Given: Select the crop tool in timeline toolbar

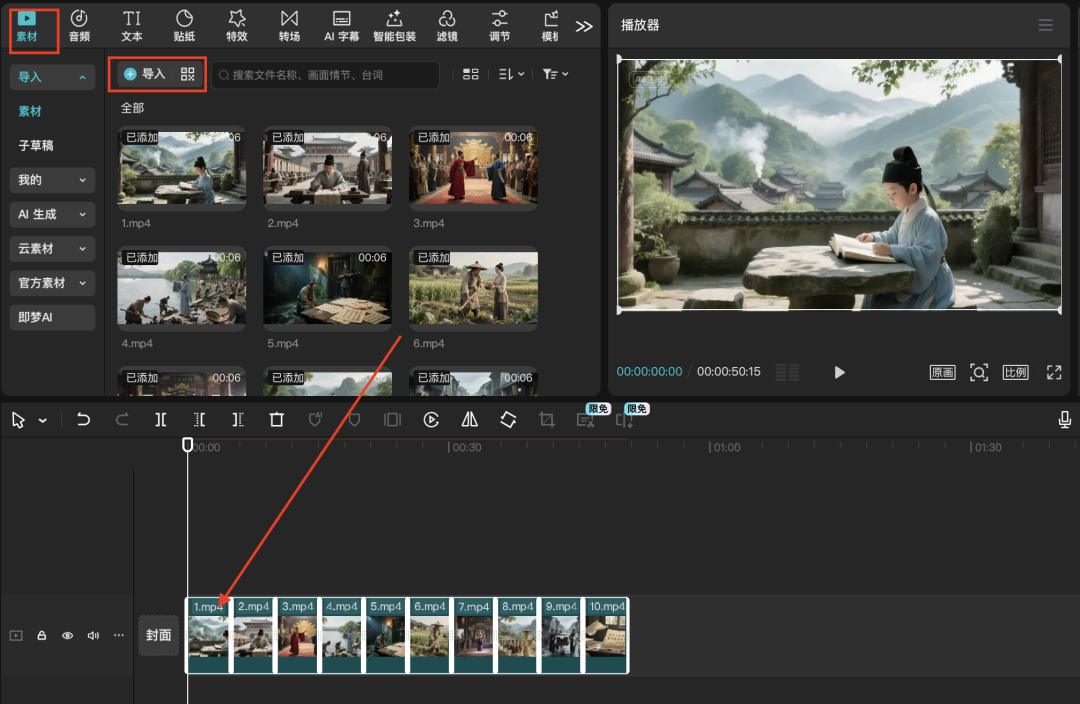Looking at the screenshot, I should [547, 420].
